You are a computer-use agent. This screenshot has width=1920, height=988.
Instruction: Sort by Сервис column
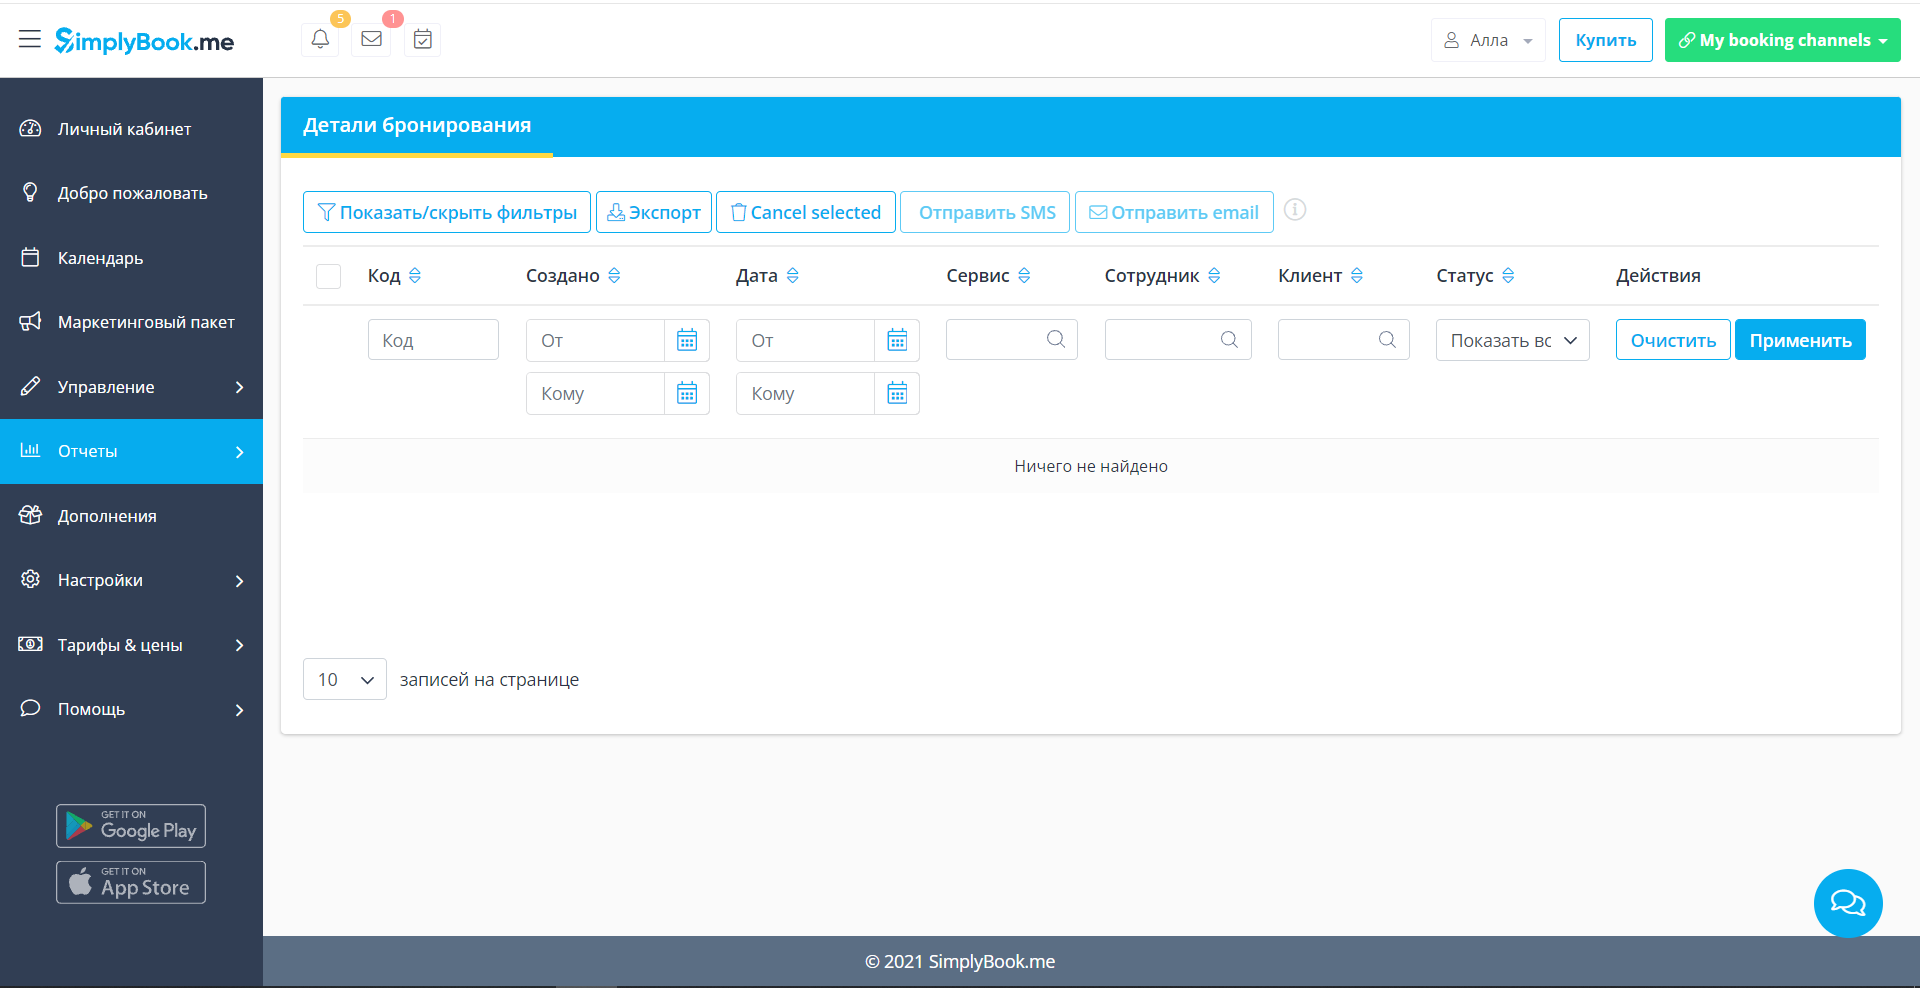[1024, 276]
